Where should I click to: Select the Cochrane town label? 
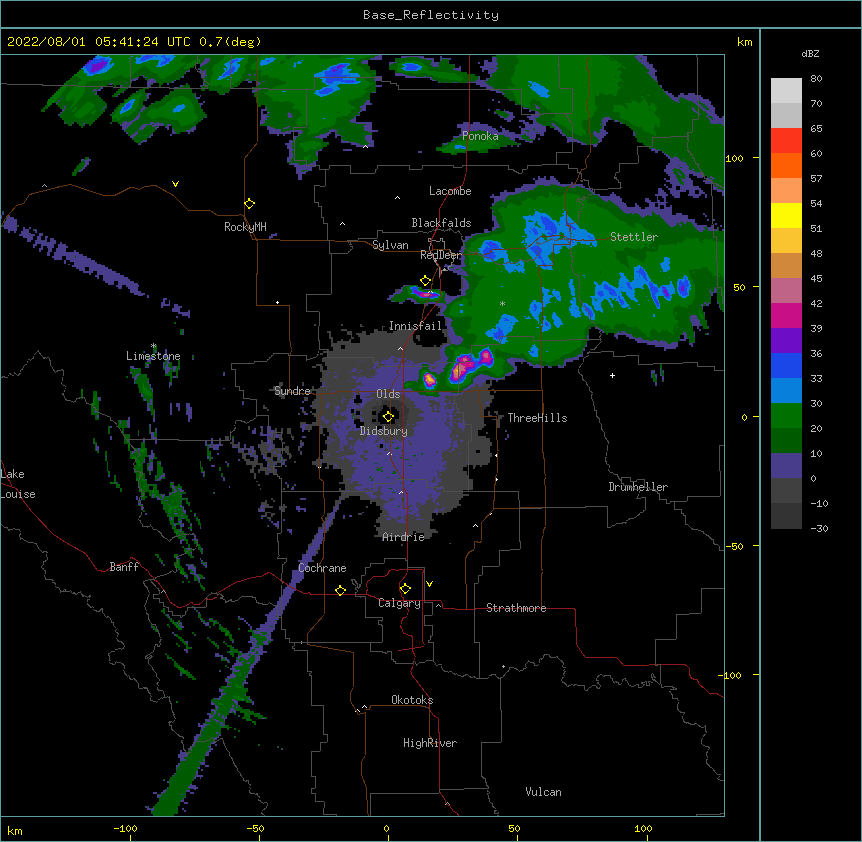tap(322, 568)
